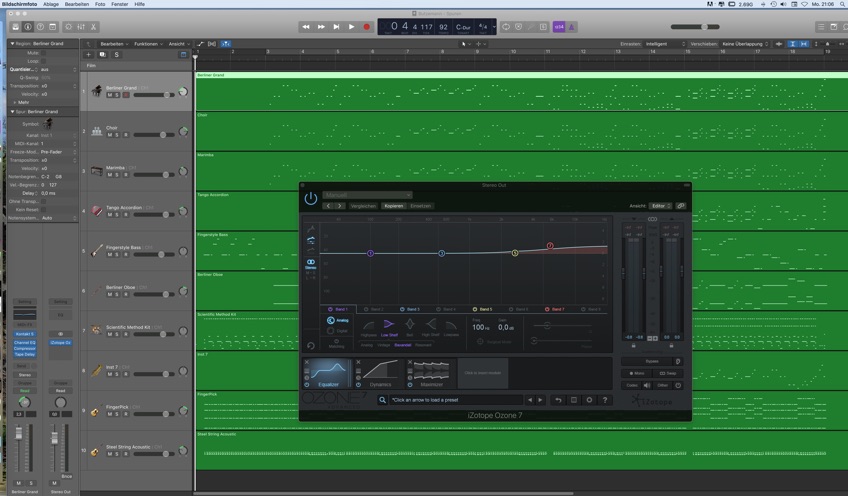Add a new track with plus button
Viewport: 848px width, 496px height.
tap(89, 55)
